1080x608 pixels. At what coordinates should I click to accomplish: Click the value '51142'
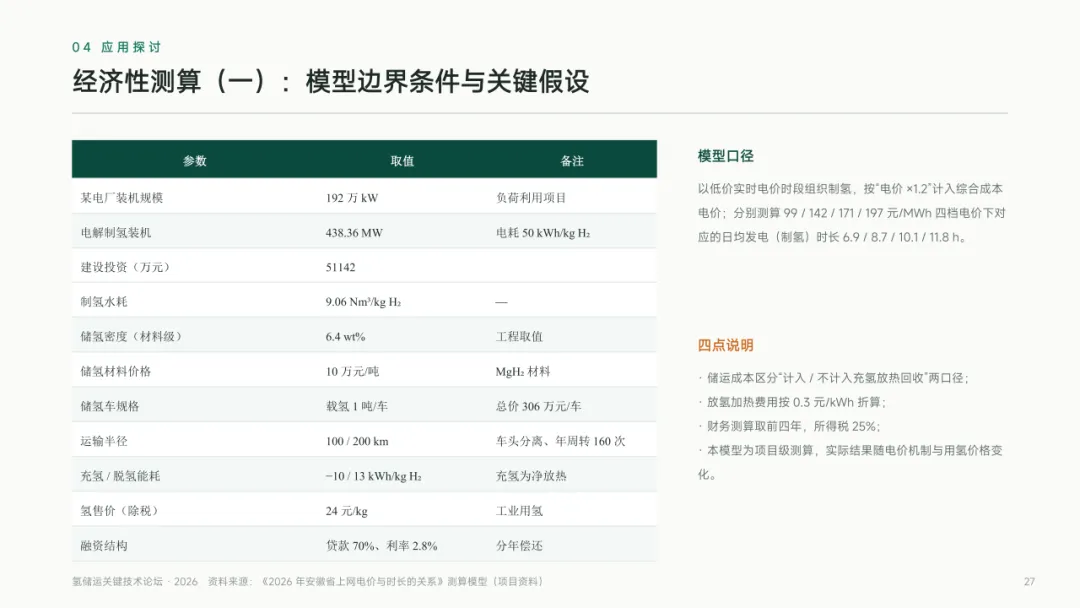(340, 267)
